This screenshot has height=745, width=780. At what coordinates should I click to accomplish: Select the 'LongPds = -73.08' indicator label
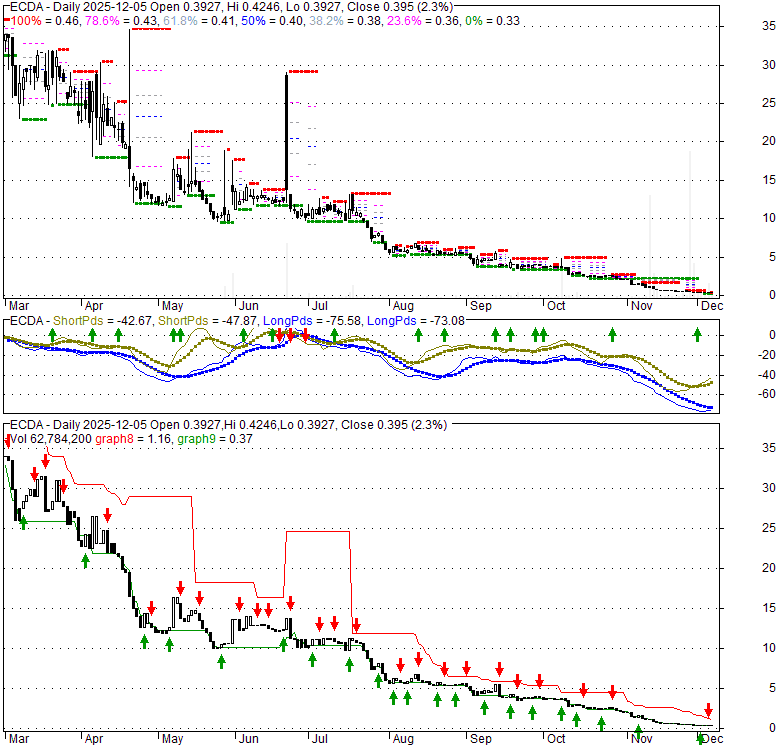click(415, 321)
